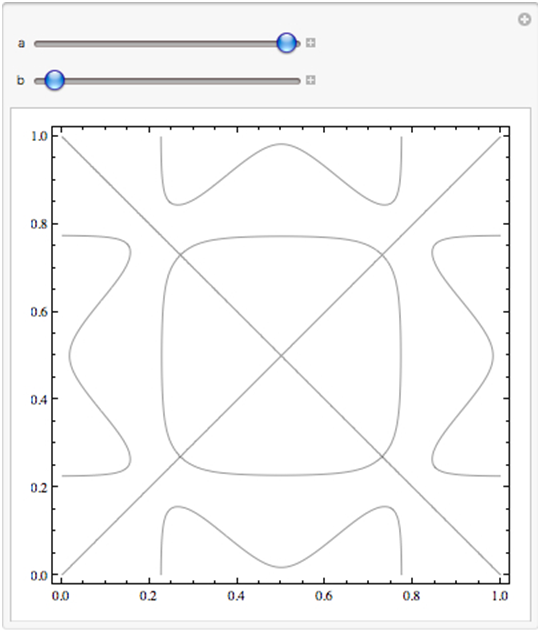Click the 0.8 tick label on vertical axis
The width and height of the screenshot is (540, 633).
[39, 224]
